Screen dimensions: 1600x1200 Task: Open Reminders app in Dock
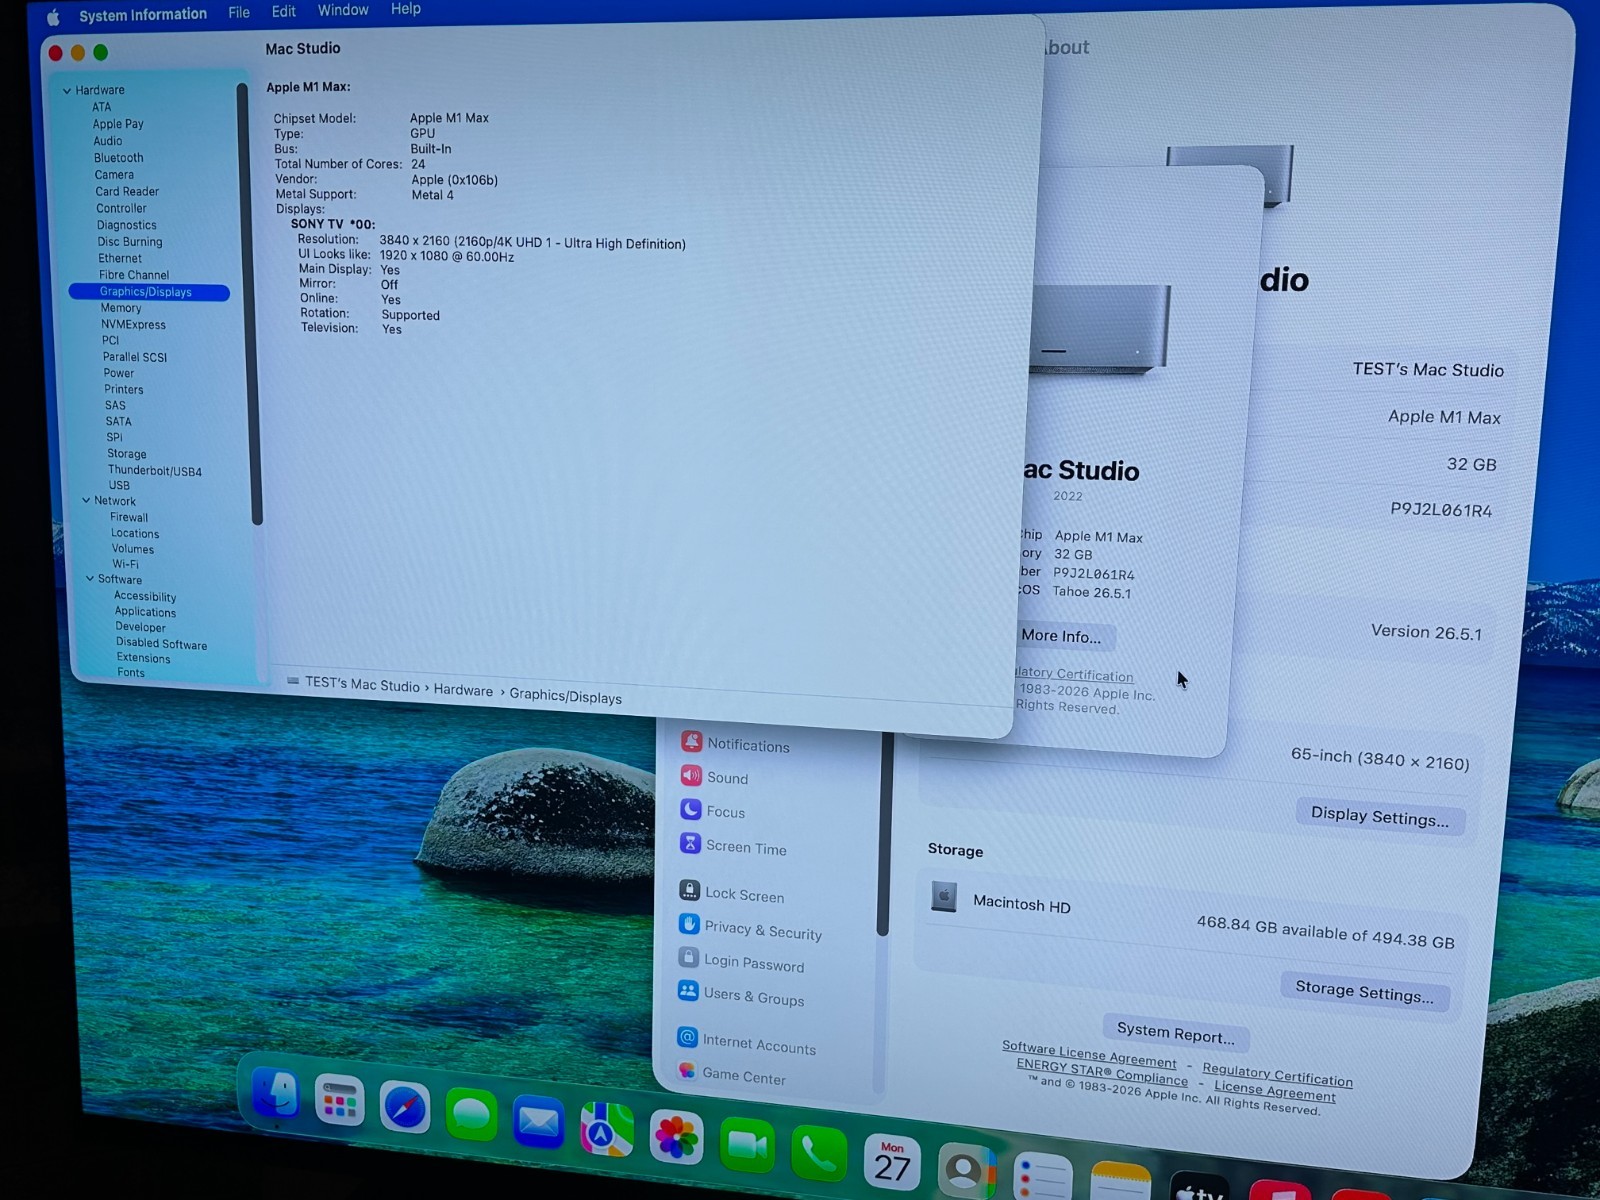pos(1042,1177)
